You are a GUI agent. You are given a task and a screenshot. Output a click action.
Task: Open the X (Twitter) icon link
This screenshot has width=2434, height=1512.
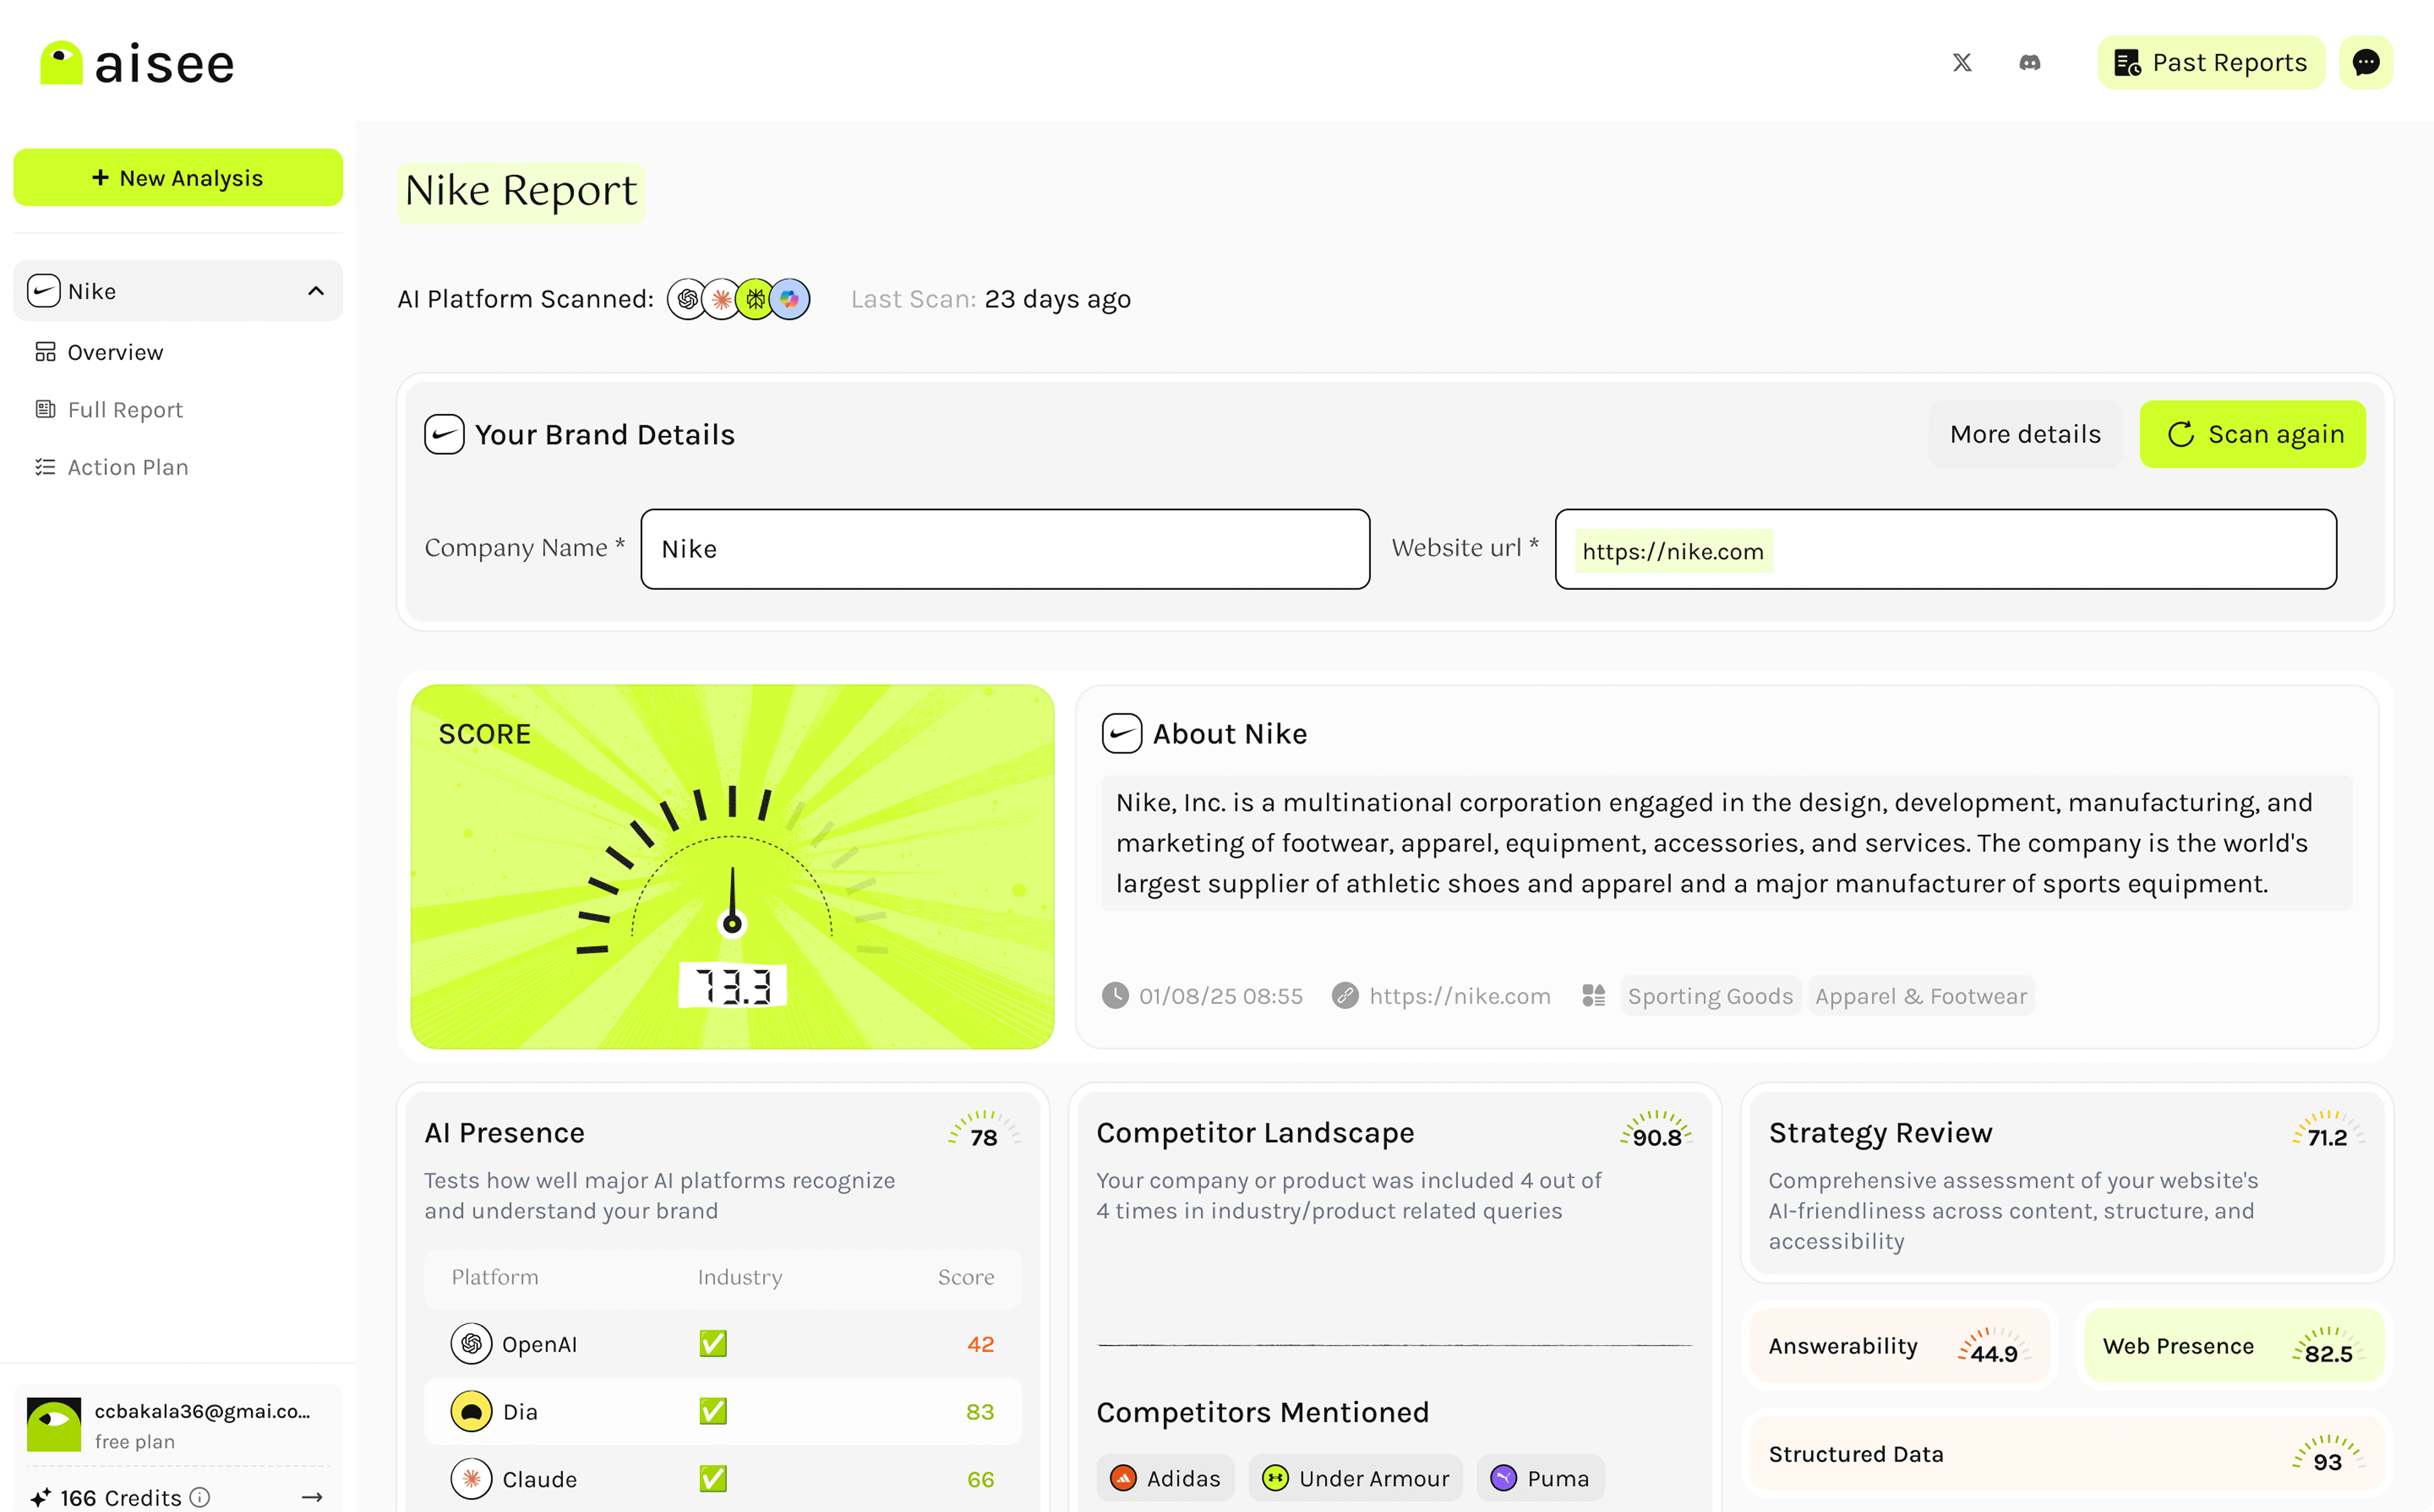tap(1962, 63)
